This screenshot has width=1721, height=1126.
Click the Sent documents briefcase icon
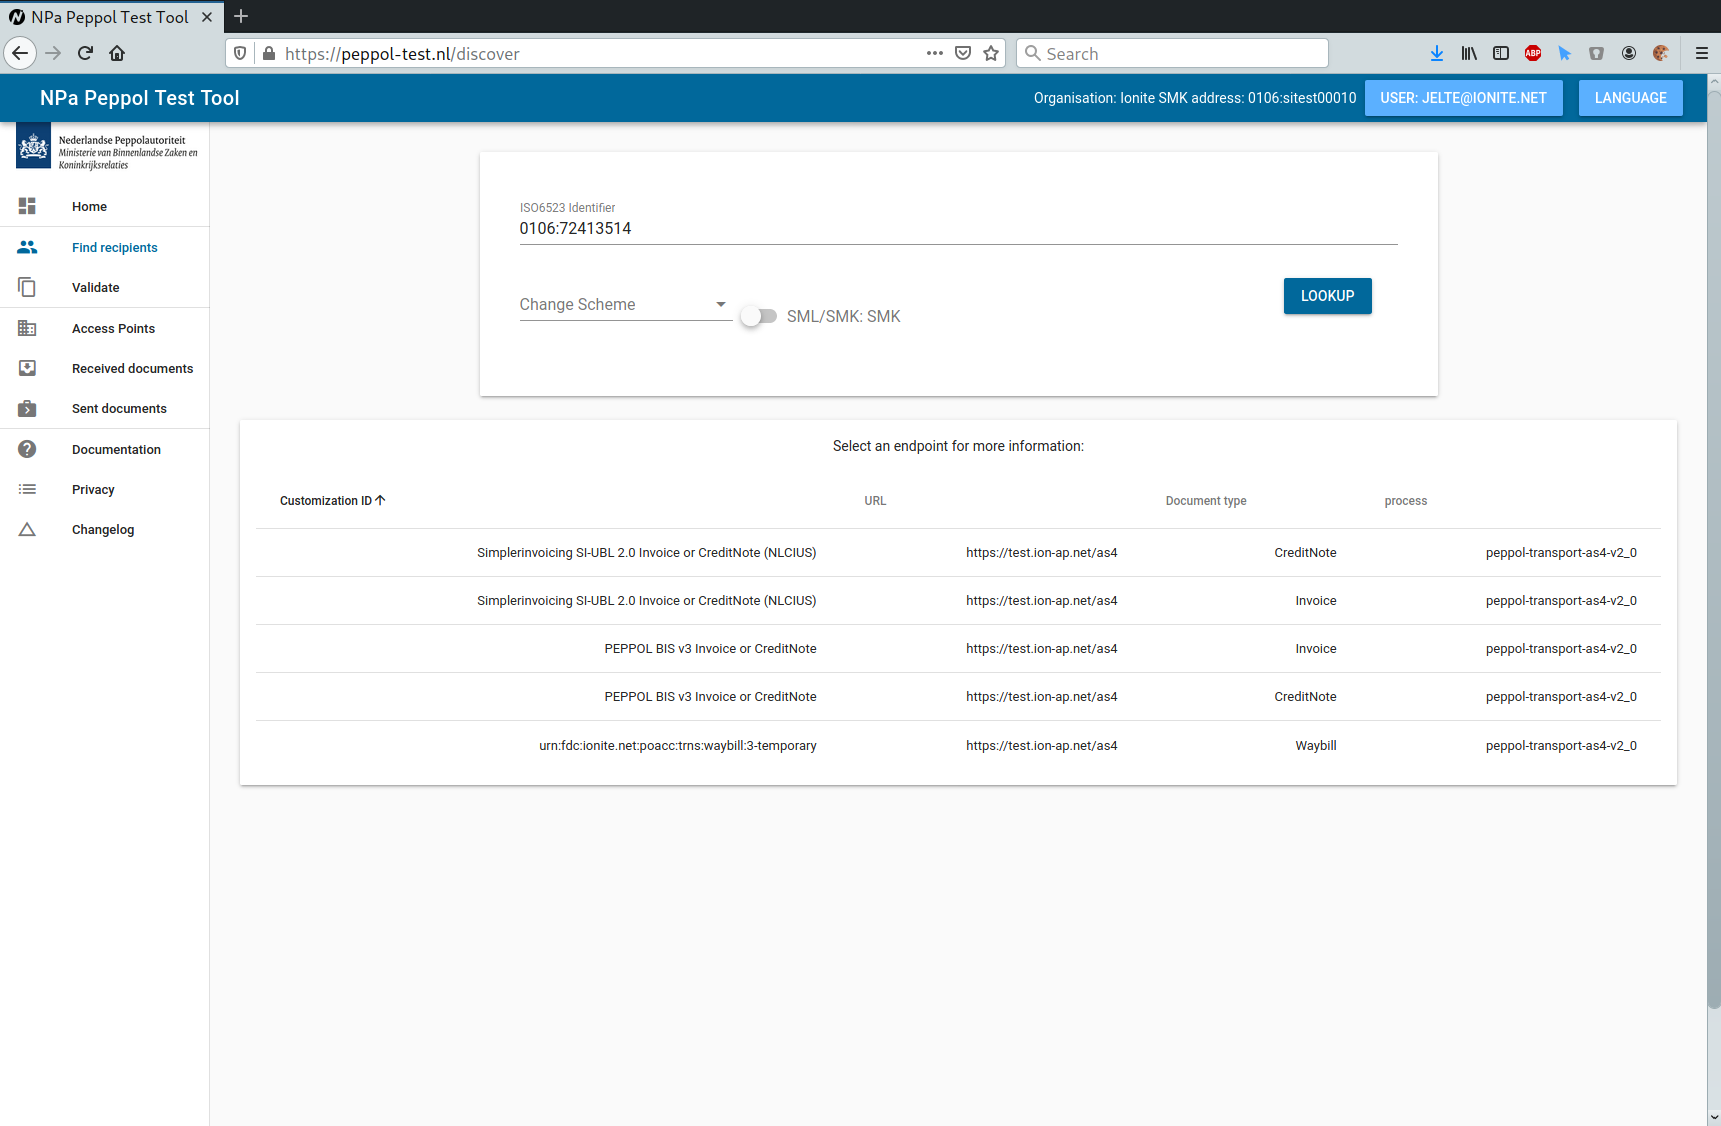27,408
